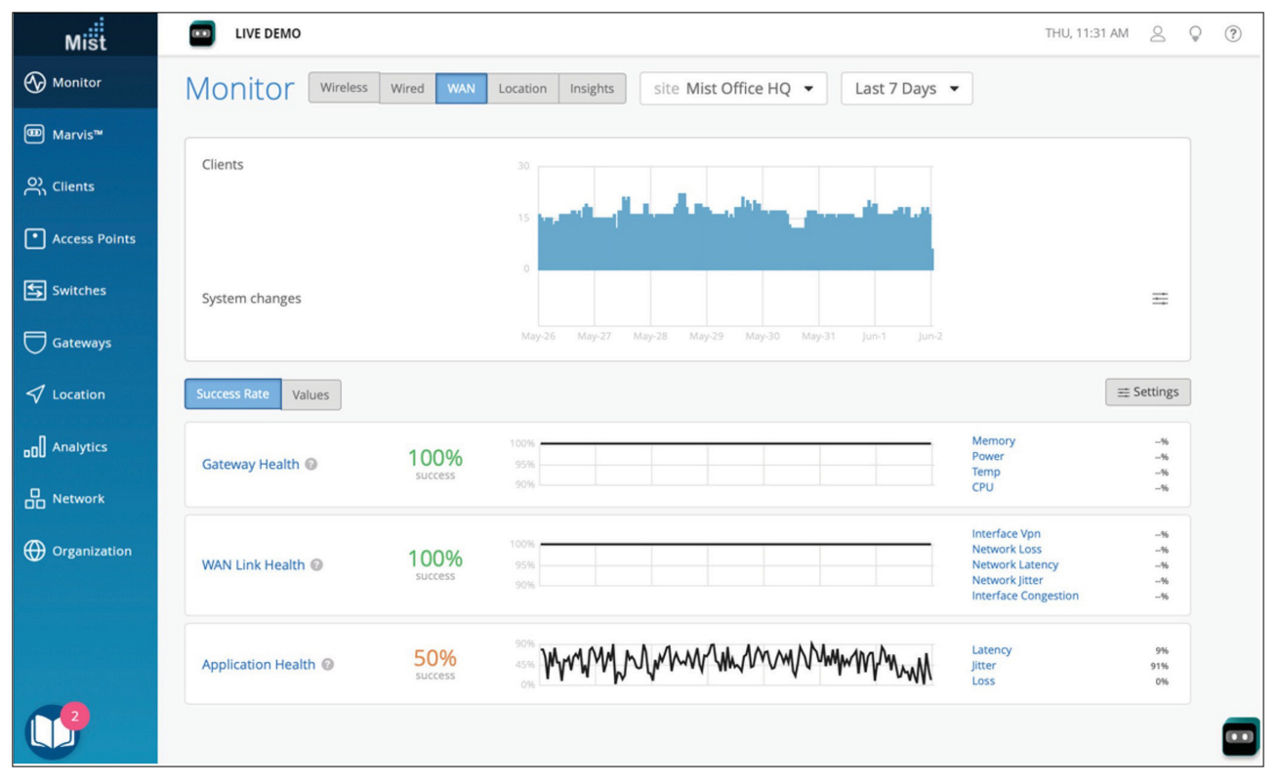The width and height of the screenshot is (1280, 782).
Task: Open the Last 7 Days time range dropdown
Action: click(906, 89)
